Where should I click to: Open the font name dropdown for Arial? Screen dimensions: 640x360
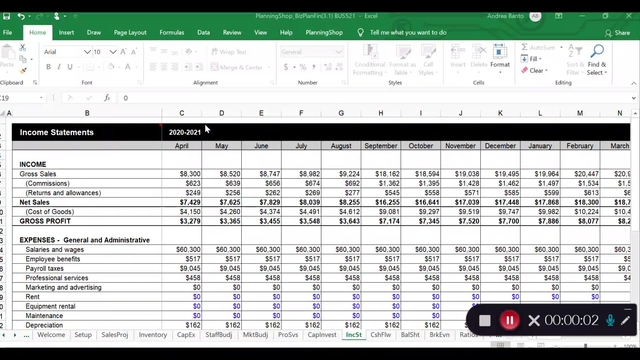click(87, 52)
